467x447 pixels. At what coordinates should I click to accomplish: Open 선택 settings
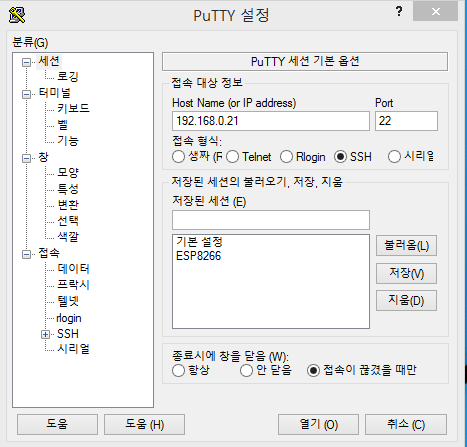[x=68, y=221]
